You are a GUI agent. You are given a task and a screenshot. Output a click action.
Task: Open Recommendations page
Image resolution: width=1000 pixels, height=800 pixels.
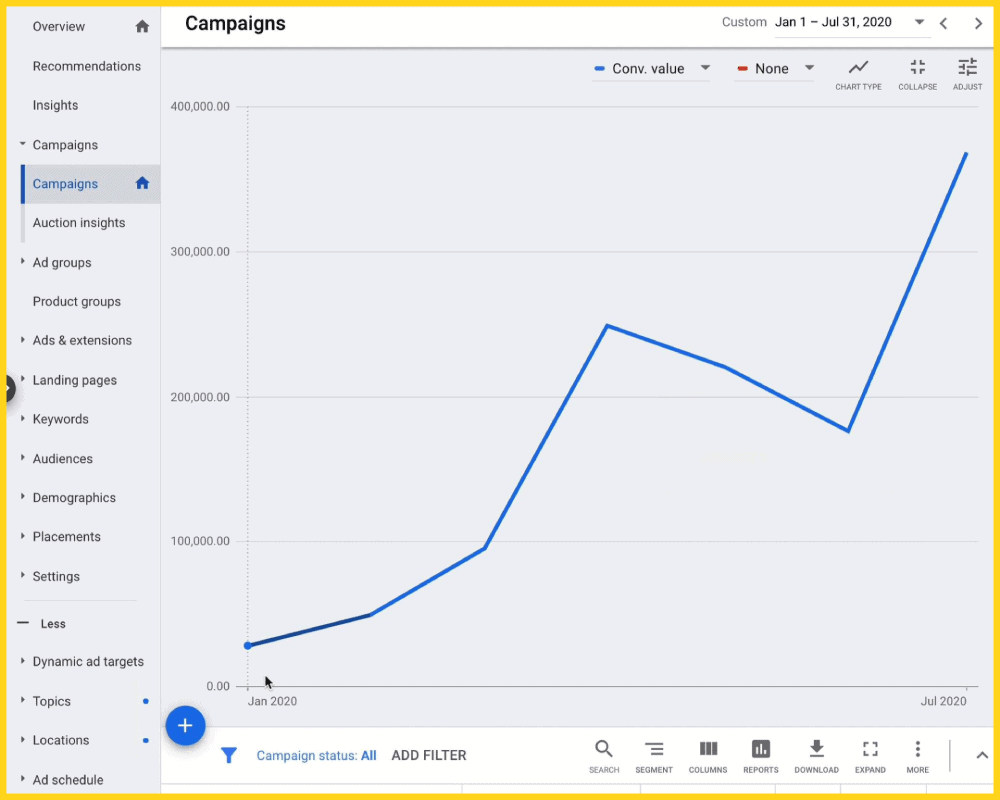pyautogui.click(x=87, y=66)
